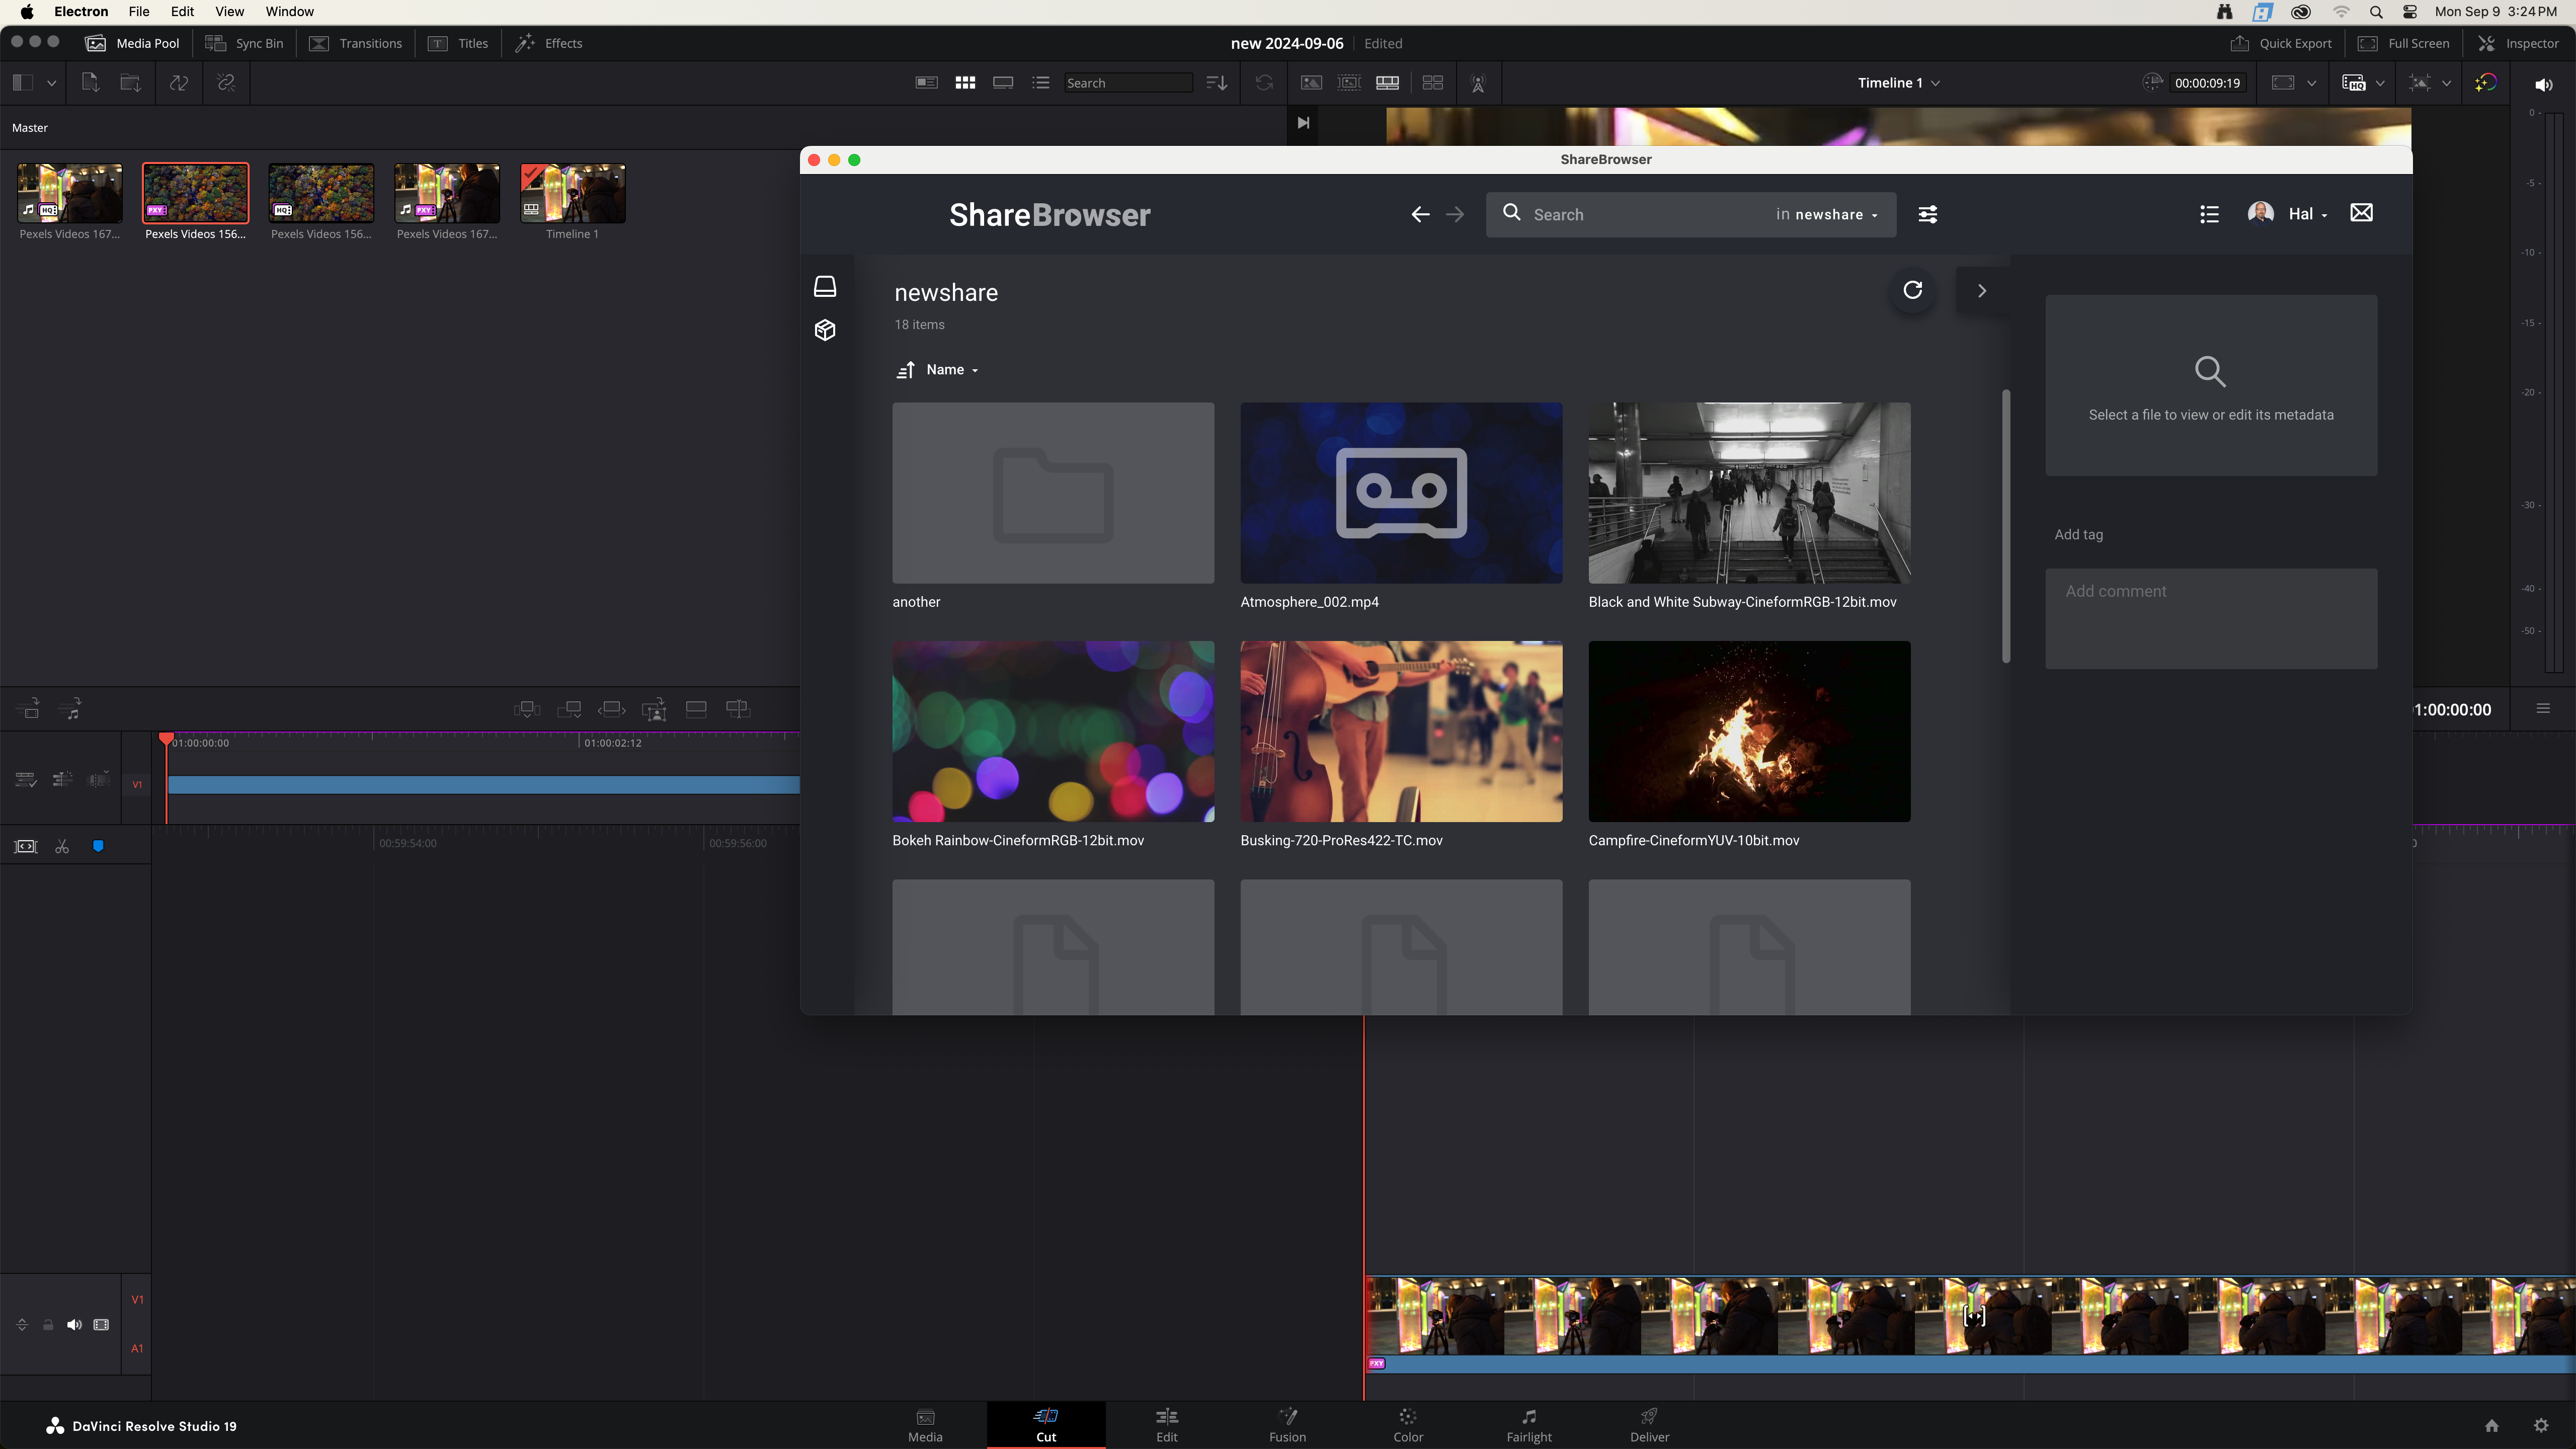This screenshot has height=1449, width=2576.
Task: Refresh the newshare folder
Action: pos(1913,290)
